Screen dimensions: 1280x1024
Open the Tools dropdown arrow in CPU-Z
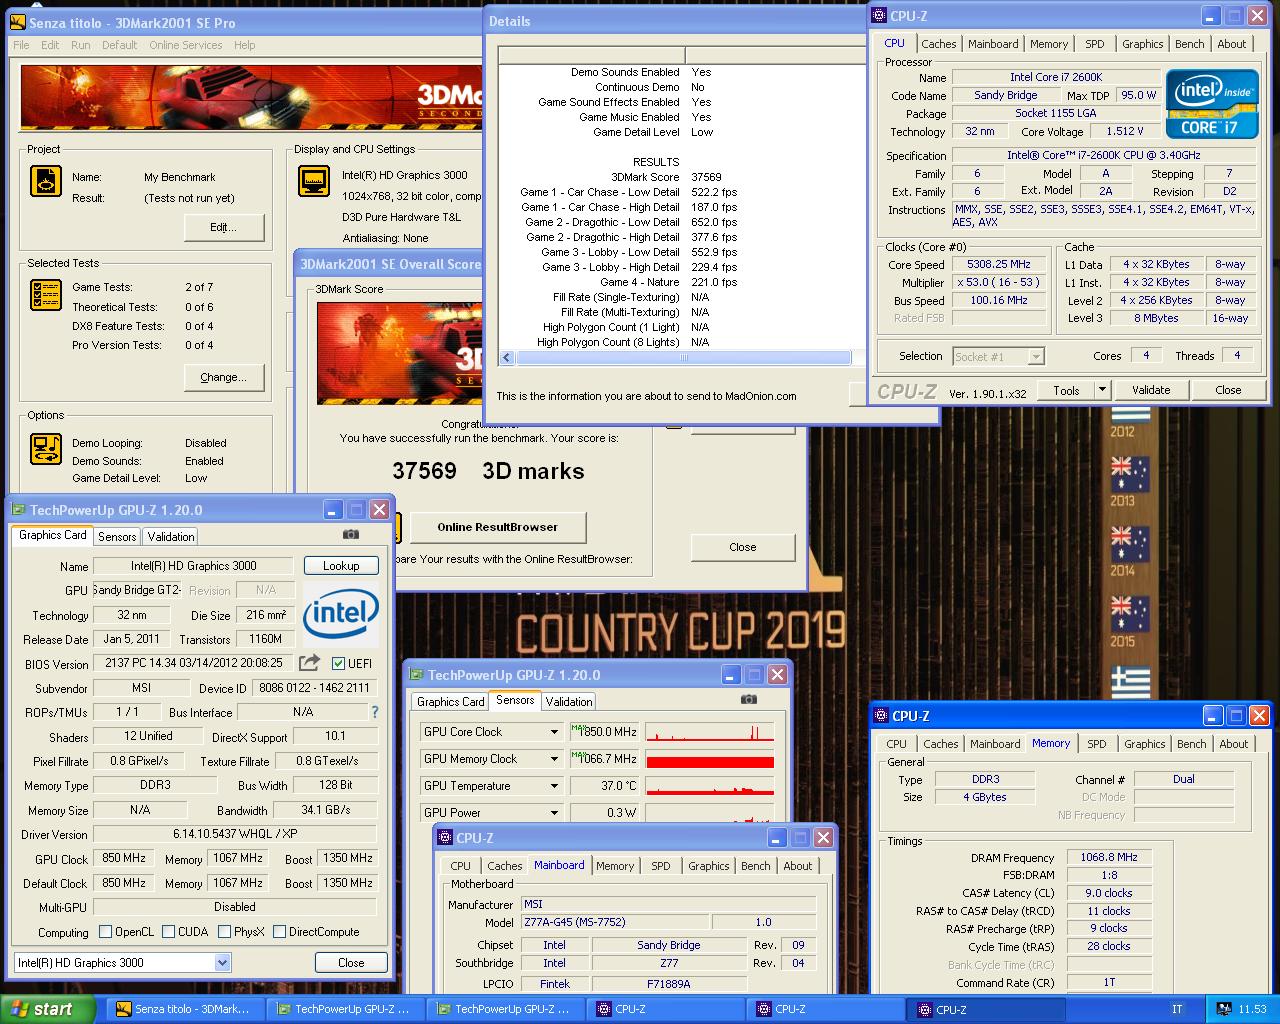click(x=1102, y=390)
